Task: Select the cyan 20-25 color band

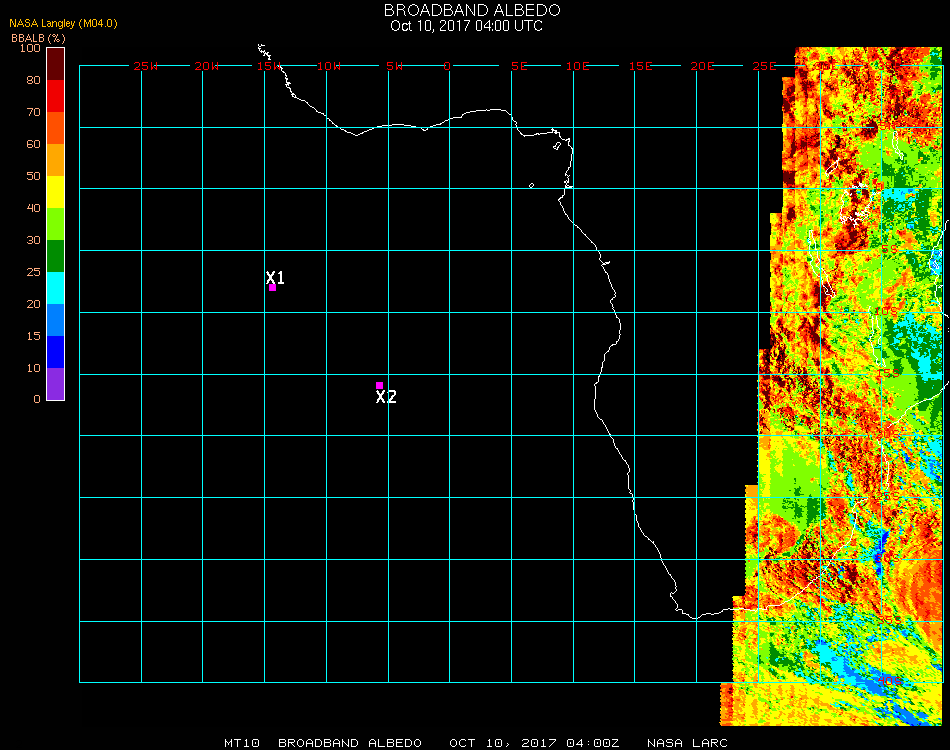Action: 56,288
